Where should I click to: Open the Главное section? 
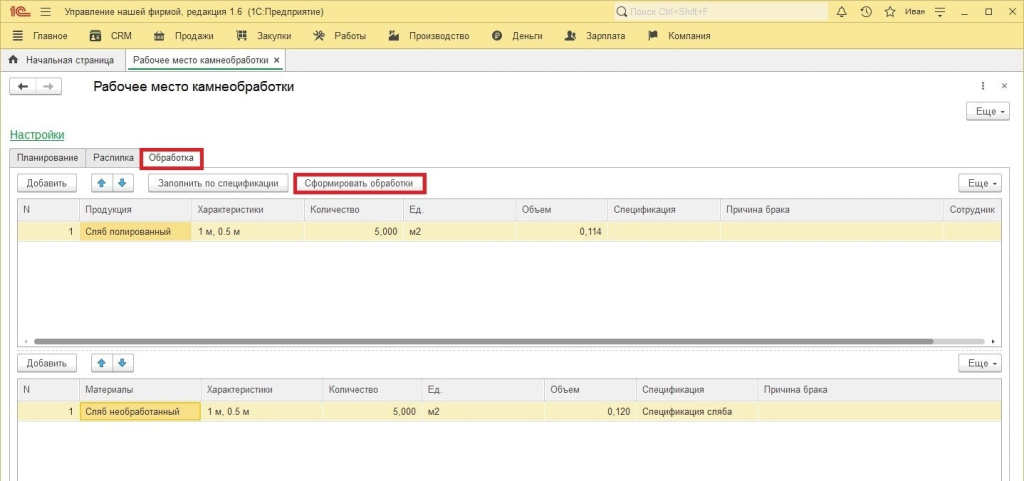(40, 36)
